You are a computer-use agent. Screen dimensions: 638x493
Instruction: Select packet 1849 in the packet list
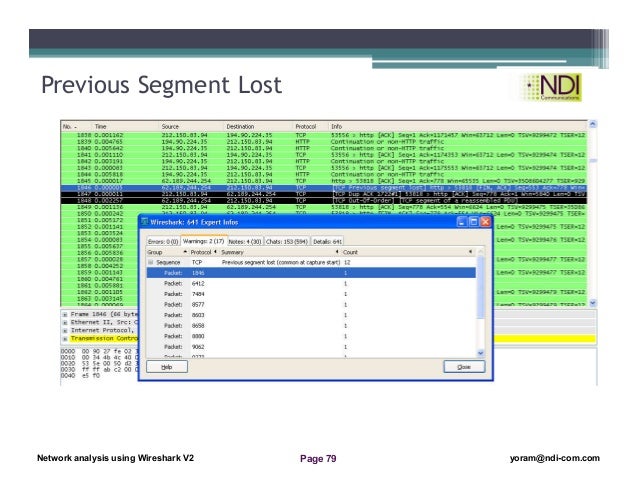point(324,207)
